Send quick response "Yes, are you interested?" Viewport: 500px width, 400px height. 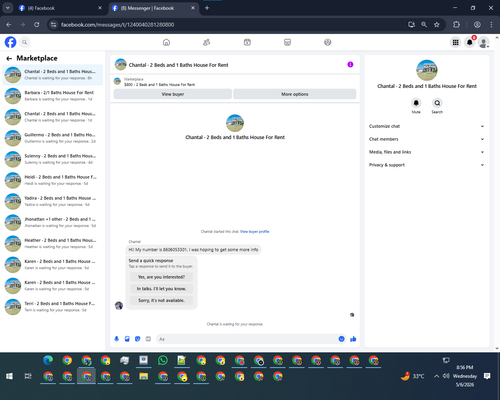pos(161,277)
